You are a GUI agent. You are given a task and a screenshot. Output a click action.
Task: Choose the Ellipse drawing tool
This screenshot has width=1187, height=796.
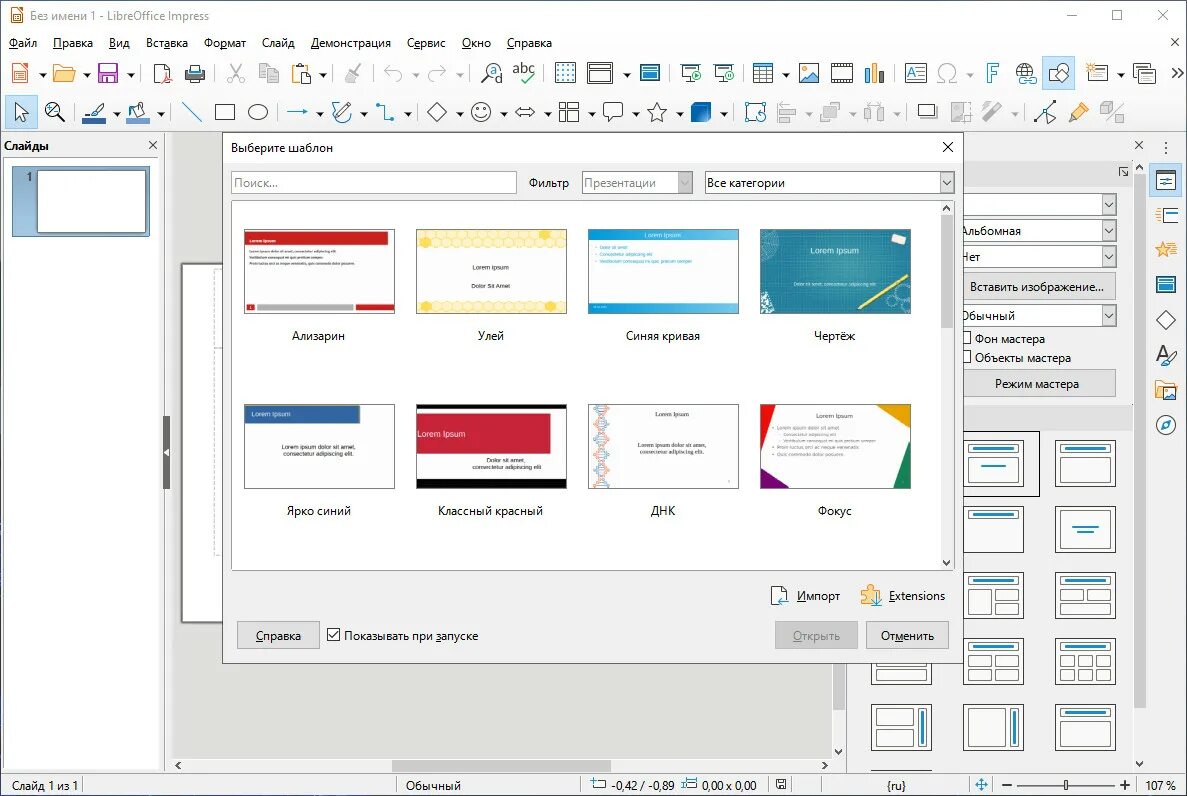[258, 112]
